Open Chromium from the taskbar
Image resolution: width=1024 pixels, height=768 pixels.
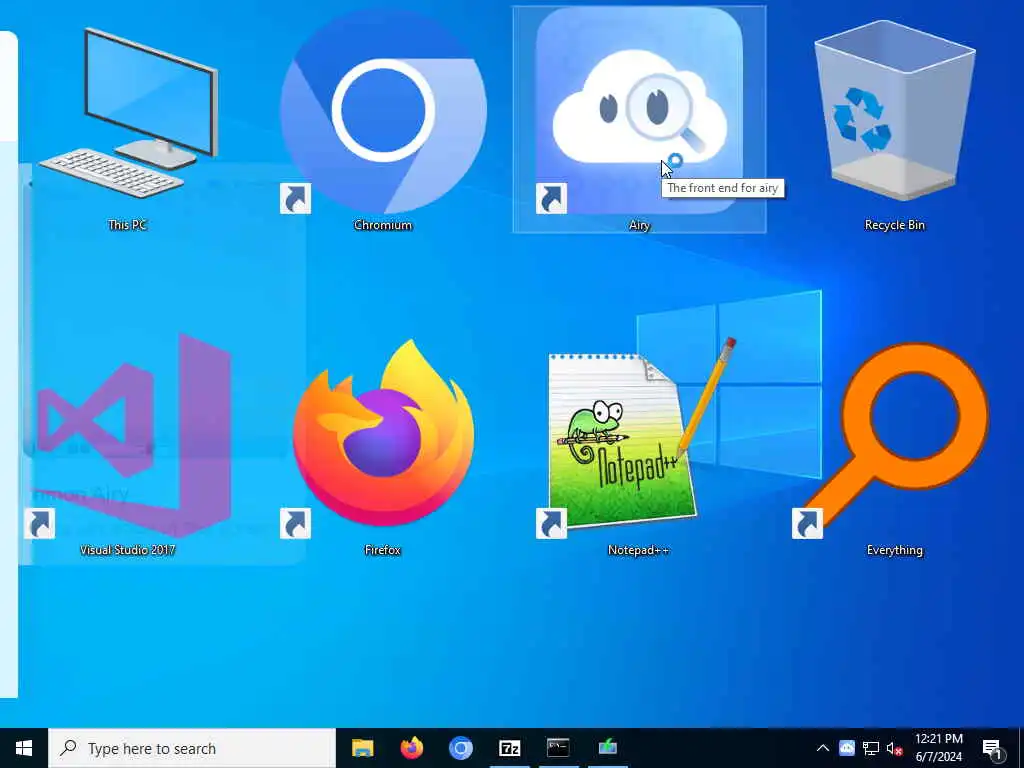pos(460,748)
